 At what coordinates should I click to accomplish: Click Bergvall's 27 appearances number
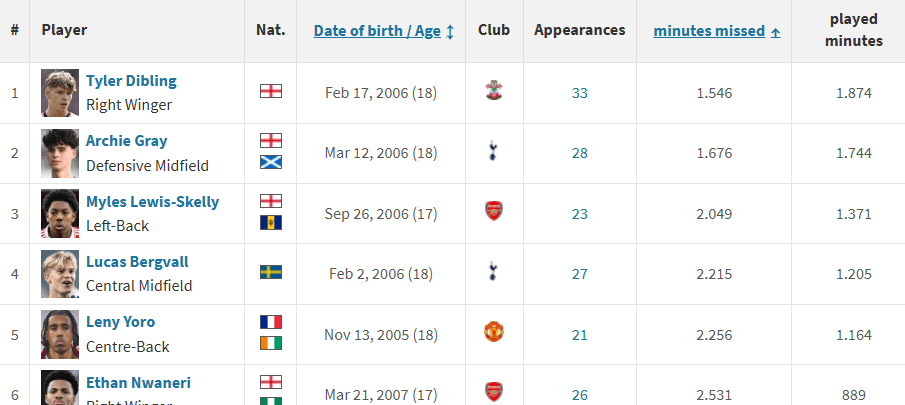tap(580, 273)
